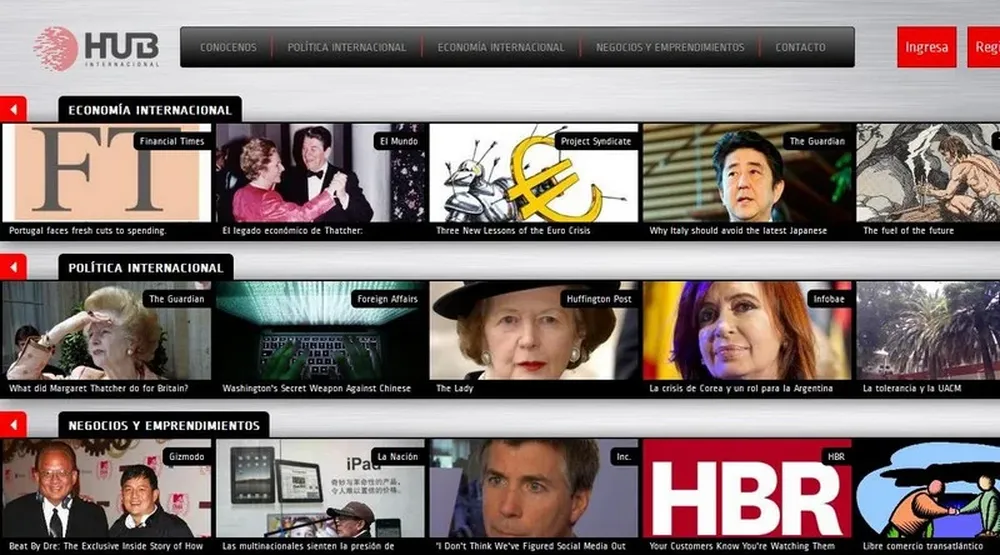
Task: Go to Política Internacional in navigation bar
Action: click(346, 47)
